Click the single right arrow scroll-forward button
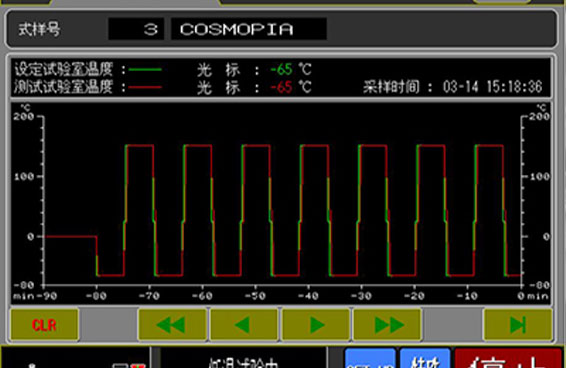The width and height of the screenshot is (566, 368). click(x=315, y=325)
